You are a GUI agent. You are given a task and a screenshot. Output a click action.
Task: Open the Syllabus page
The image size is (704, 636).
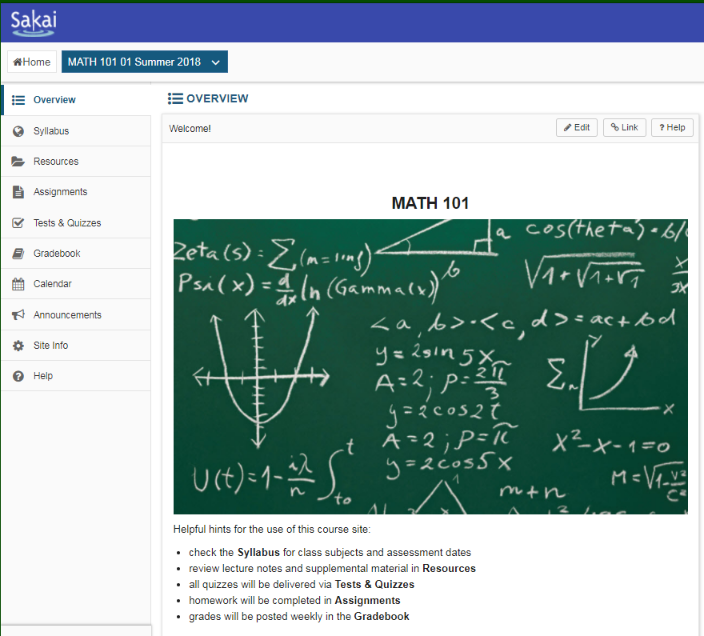pyautogui.click(x=76, y=131)
